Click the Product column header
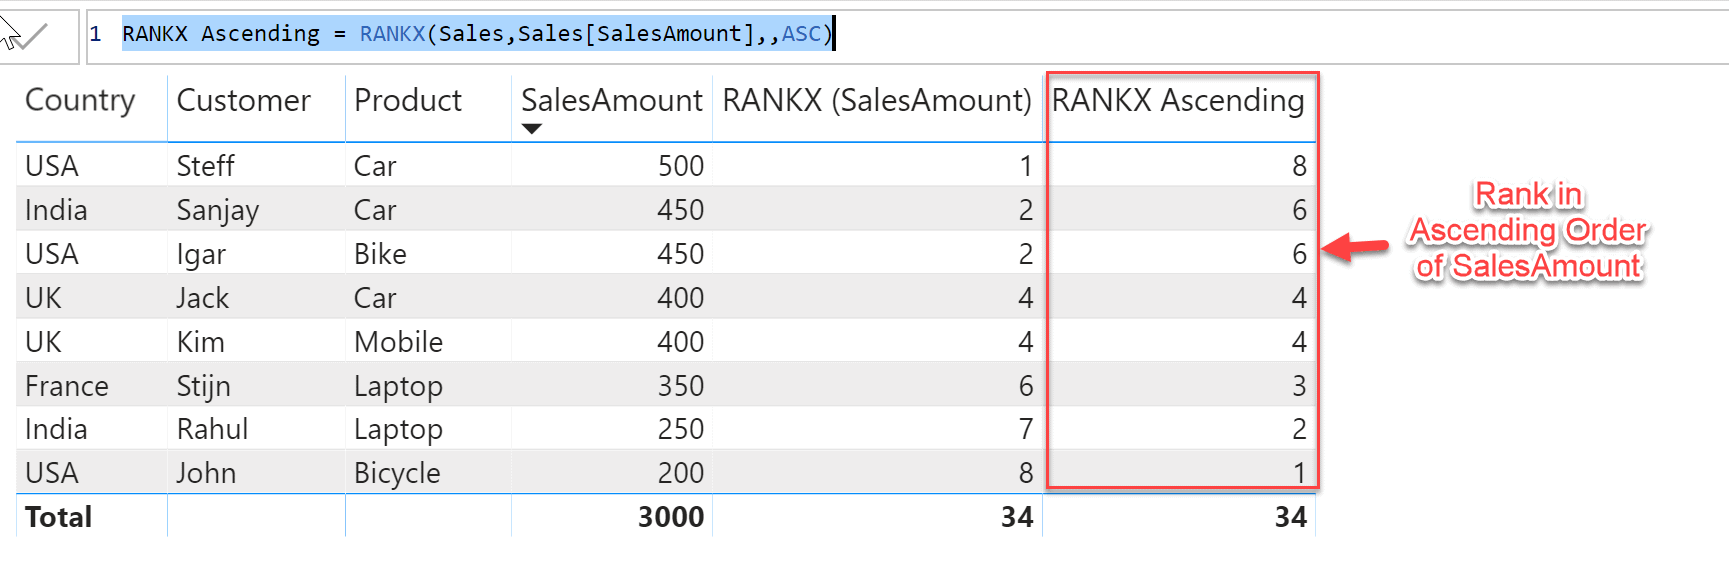 tap(408, 100)
